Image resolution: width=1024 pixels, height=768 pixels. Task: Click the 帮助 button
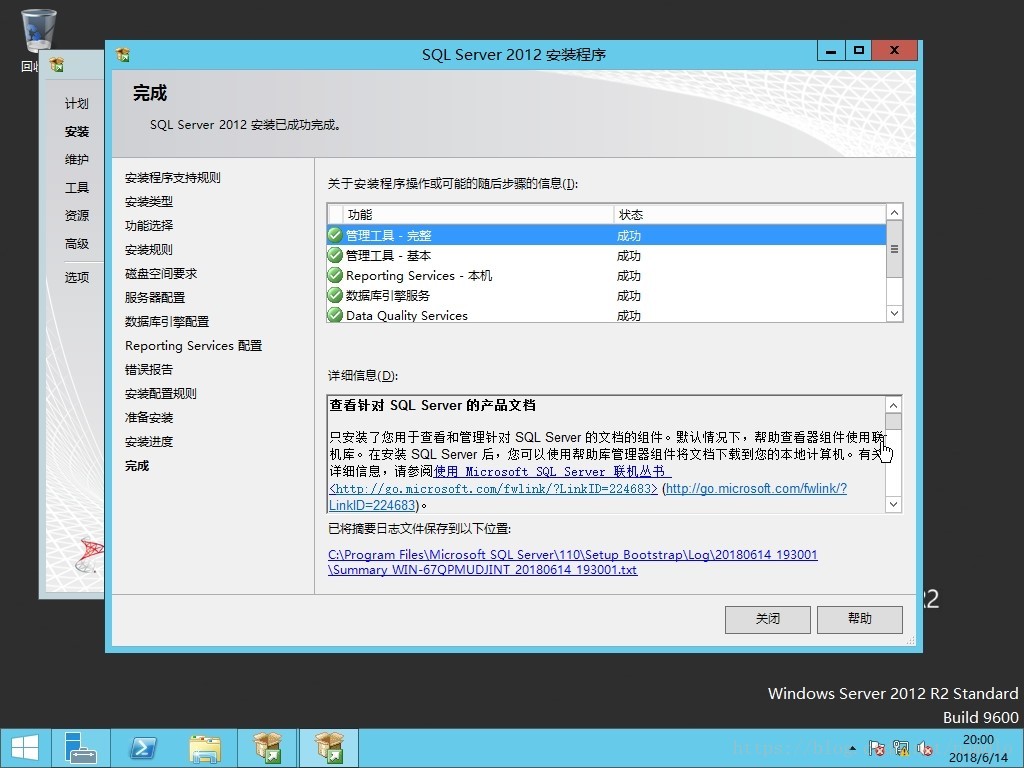859,619
